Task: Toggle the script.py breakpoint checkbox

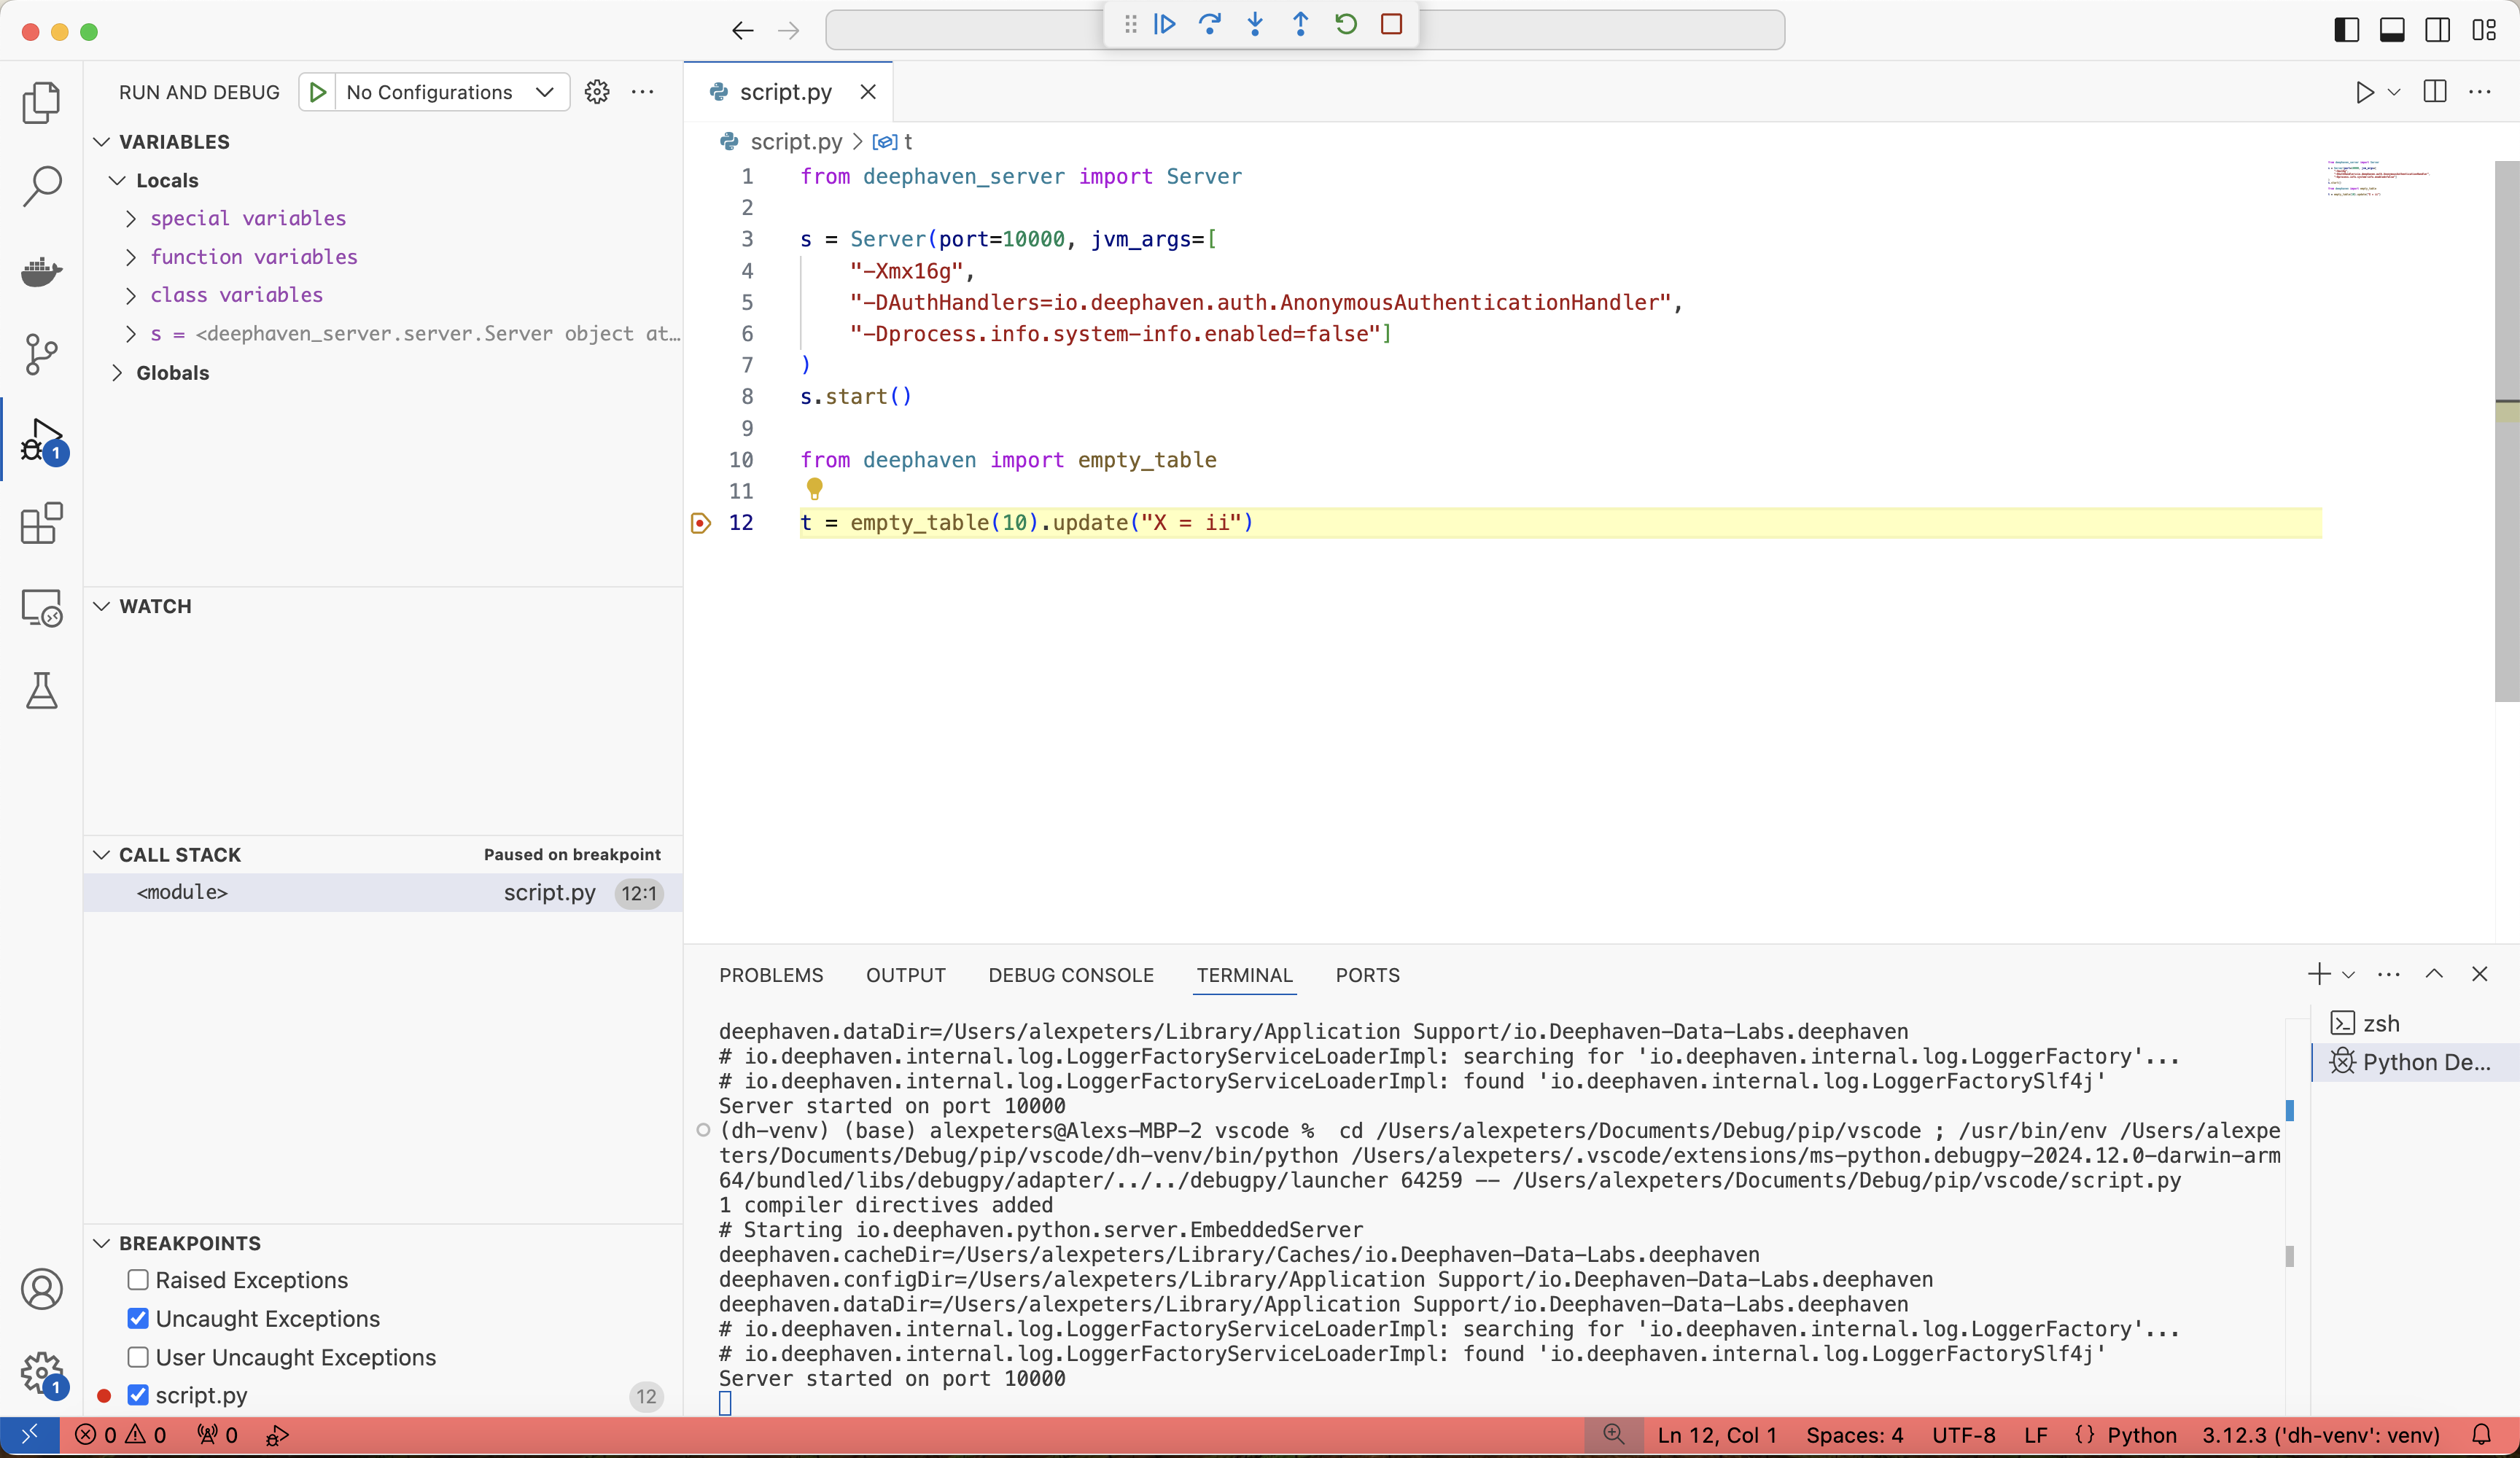Action: pyautogui.click(x=138, y=1395)
